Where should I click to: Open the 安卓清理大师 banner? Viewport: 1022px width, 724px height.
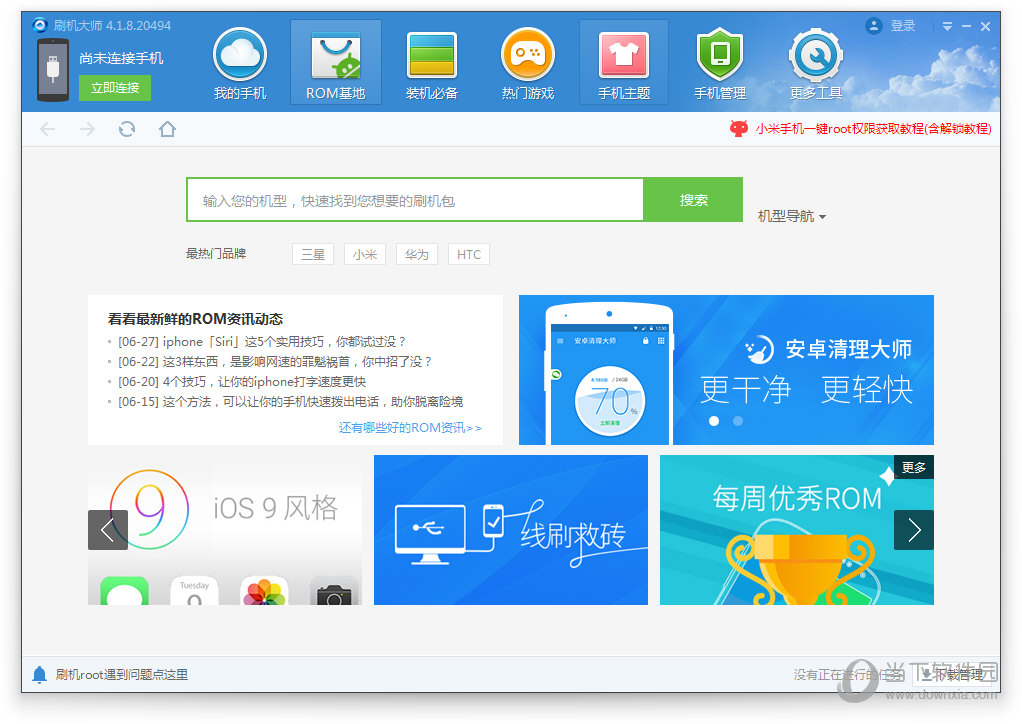[x=726, y=369]
